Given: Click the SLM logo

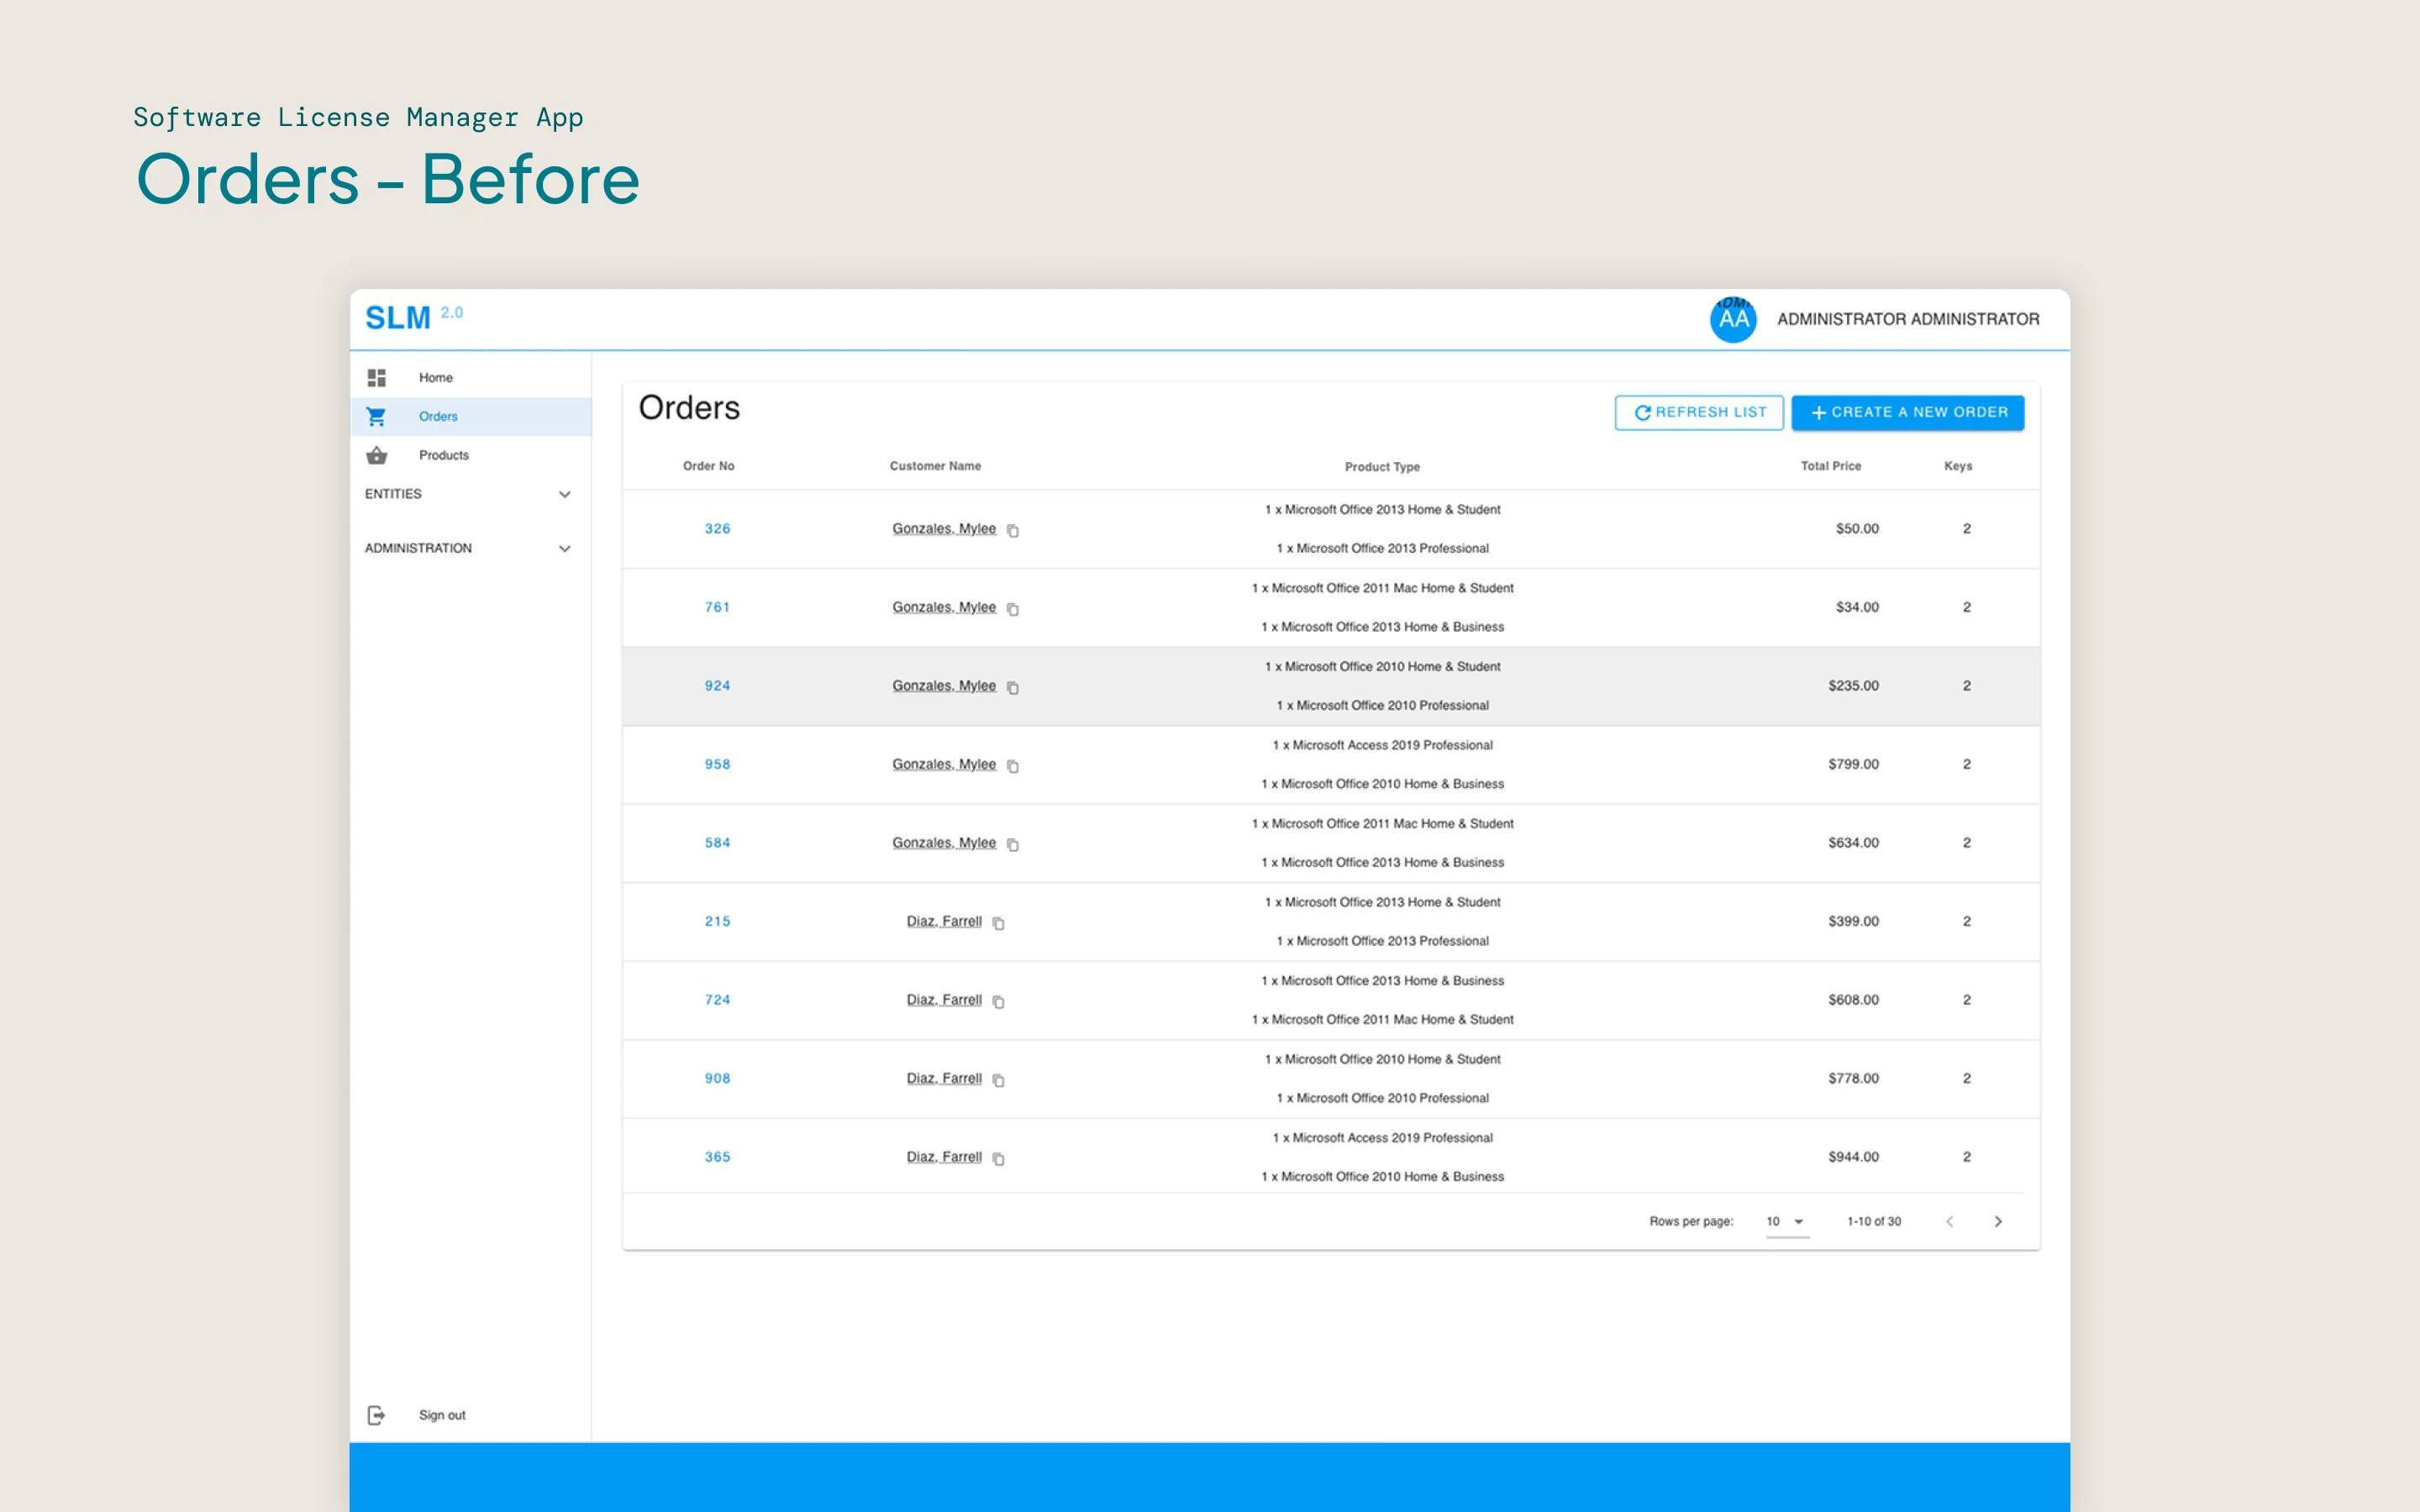Looking at the screenshot, I should click(x=397, y=318).
